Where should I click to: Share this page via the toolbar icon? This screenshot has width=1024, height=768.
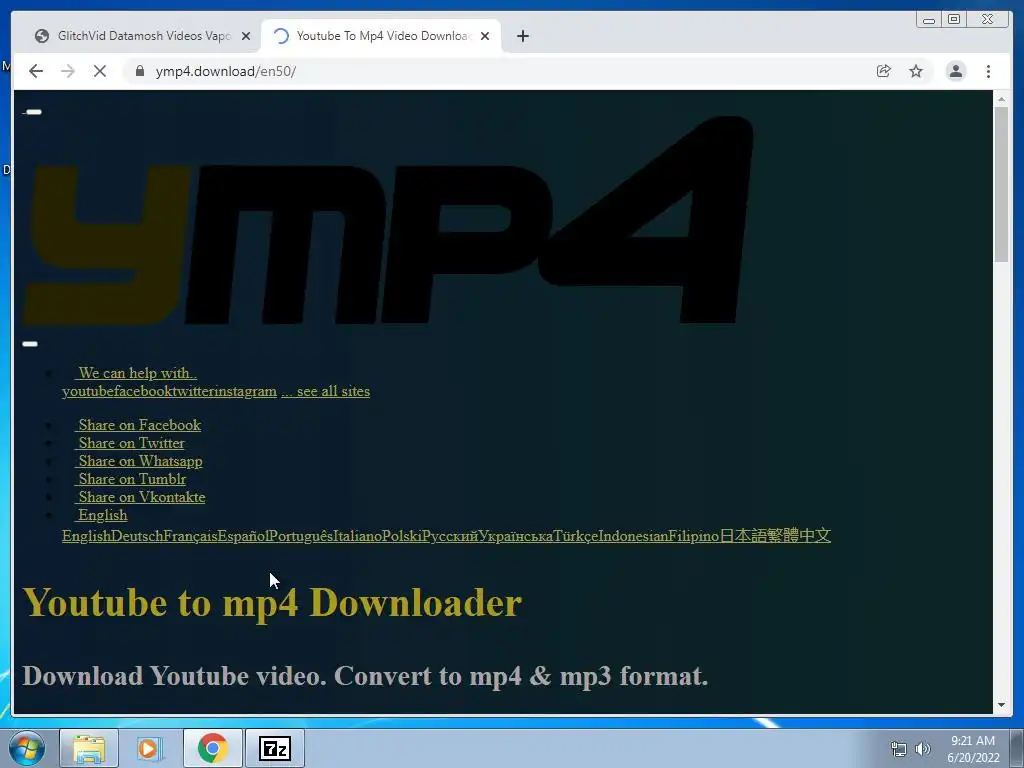pyautogui.click(x=884, y=71)
